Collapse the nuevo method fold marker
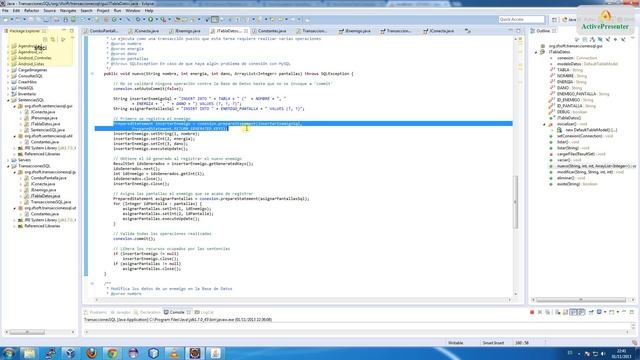 click(92, 74)
